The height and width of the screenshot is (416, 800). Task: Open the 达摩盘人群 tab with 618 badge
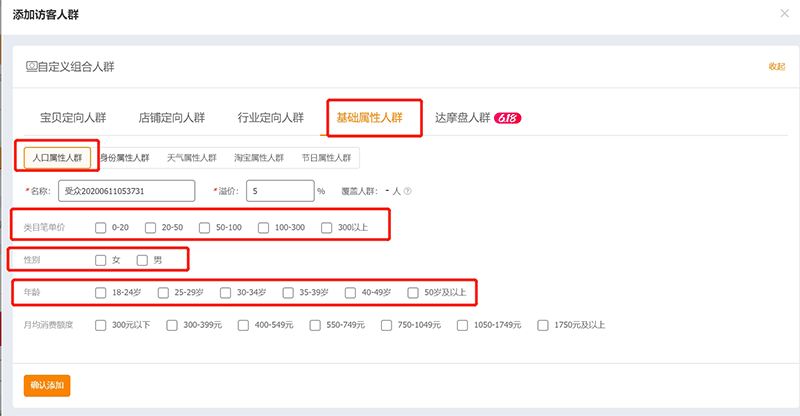pyautogui.click(x=477, y=117)
